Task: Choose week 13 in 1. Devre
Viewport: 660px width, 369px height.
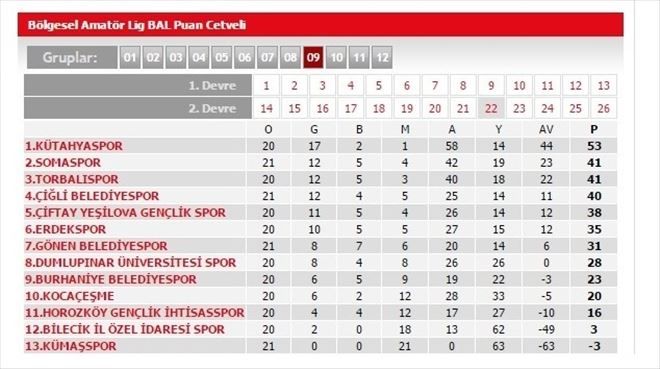Action: click(x=604, y=86)
